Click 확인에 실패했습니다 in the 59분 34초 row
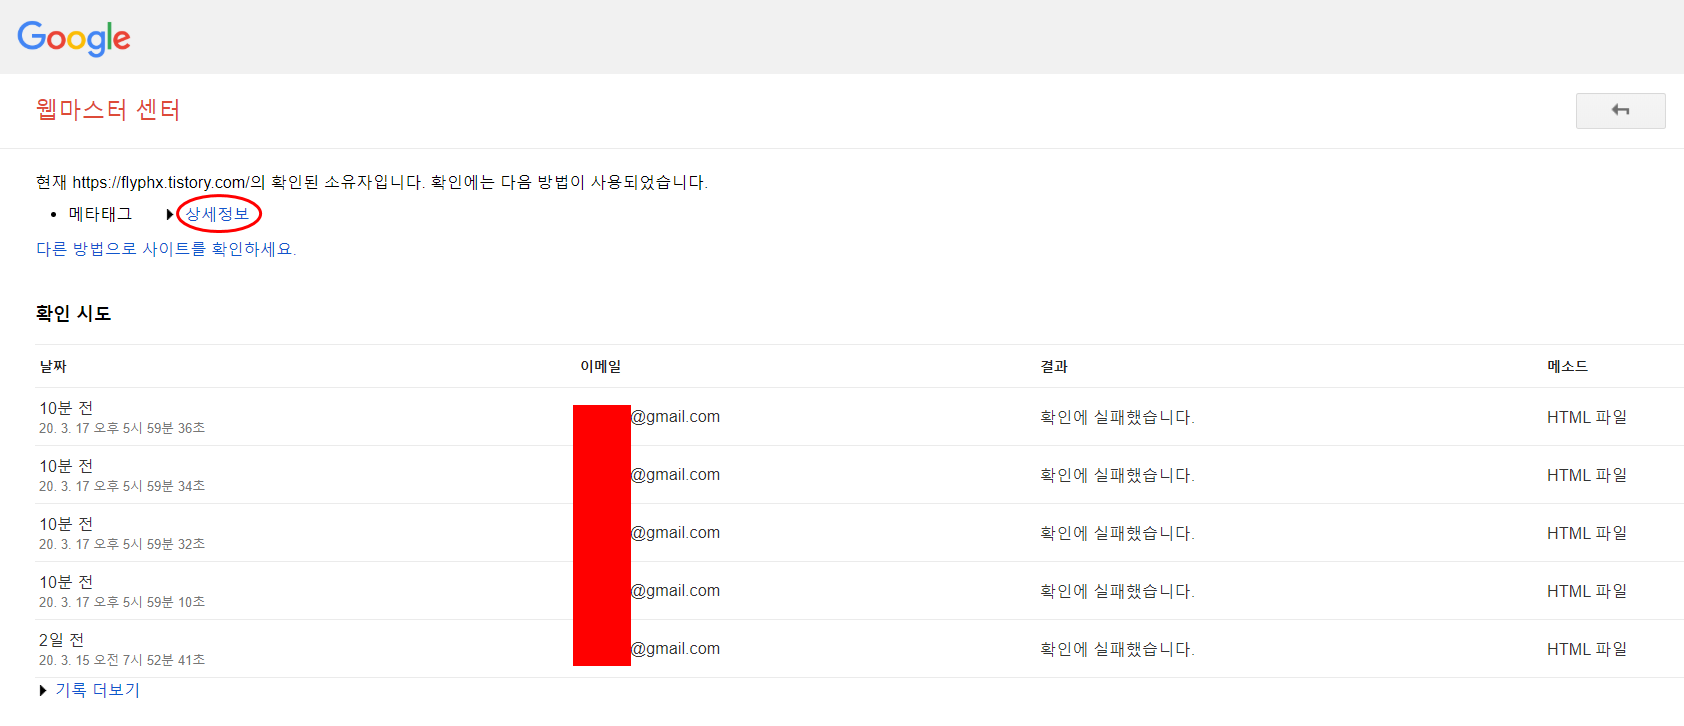This screenshot has height=726, width=1684. click(x=1117, y=475)
